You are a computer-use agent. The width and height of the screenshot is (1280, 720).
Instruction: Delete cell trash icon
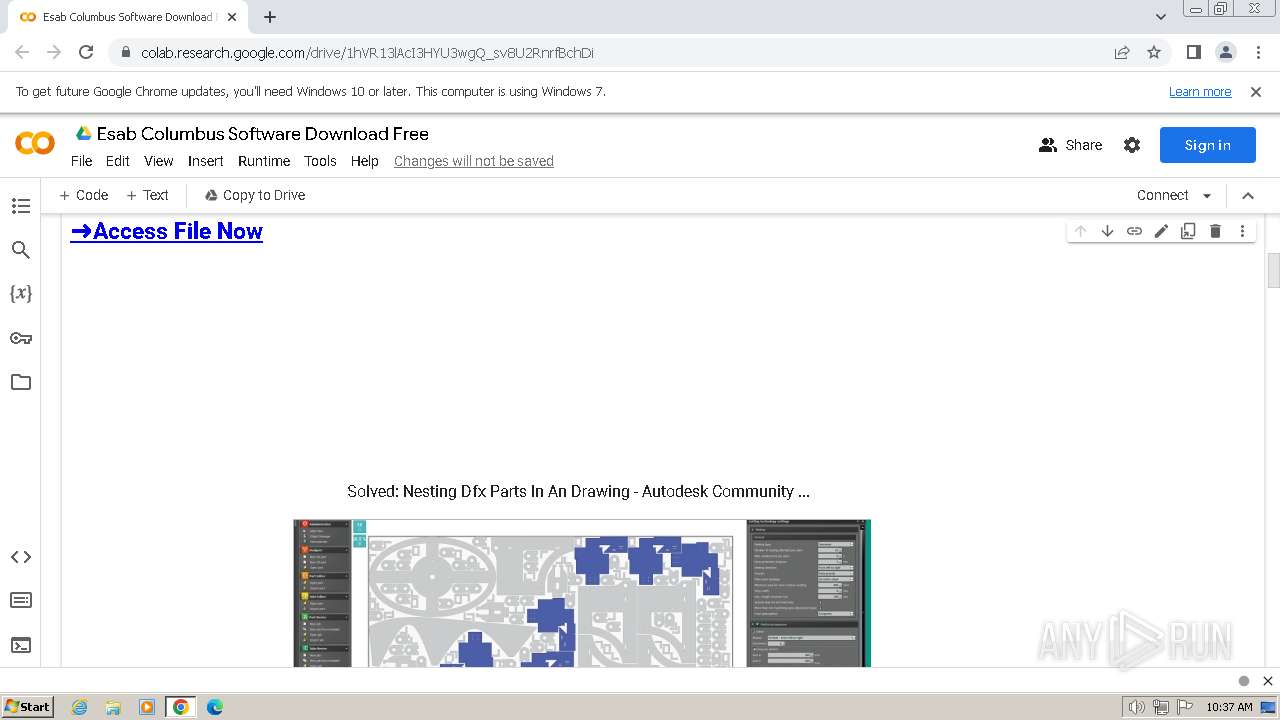pyautogui.click(x=1215, y=231)
